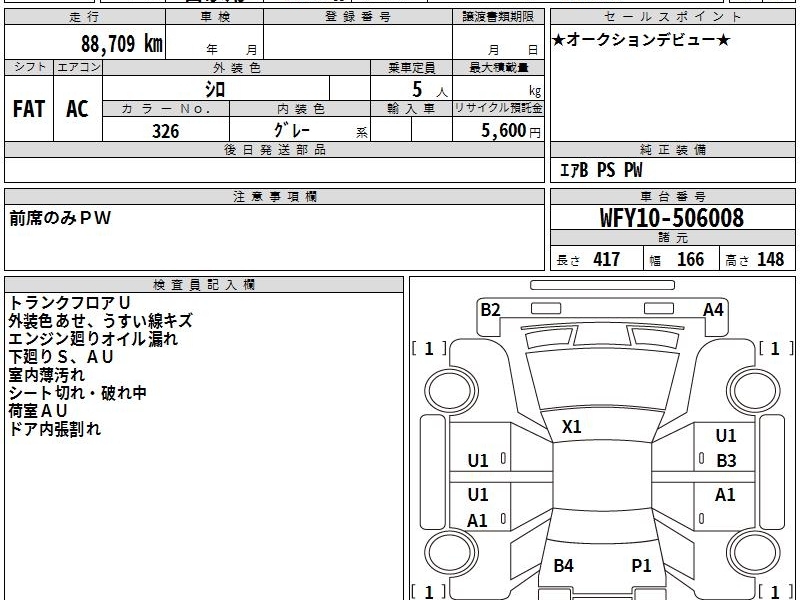Click the kg unit in load capacity cell
This screenshot has height=600, width=800.
coord(535,91)
